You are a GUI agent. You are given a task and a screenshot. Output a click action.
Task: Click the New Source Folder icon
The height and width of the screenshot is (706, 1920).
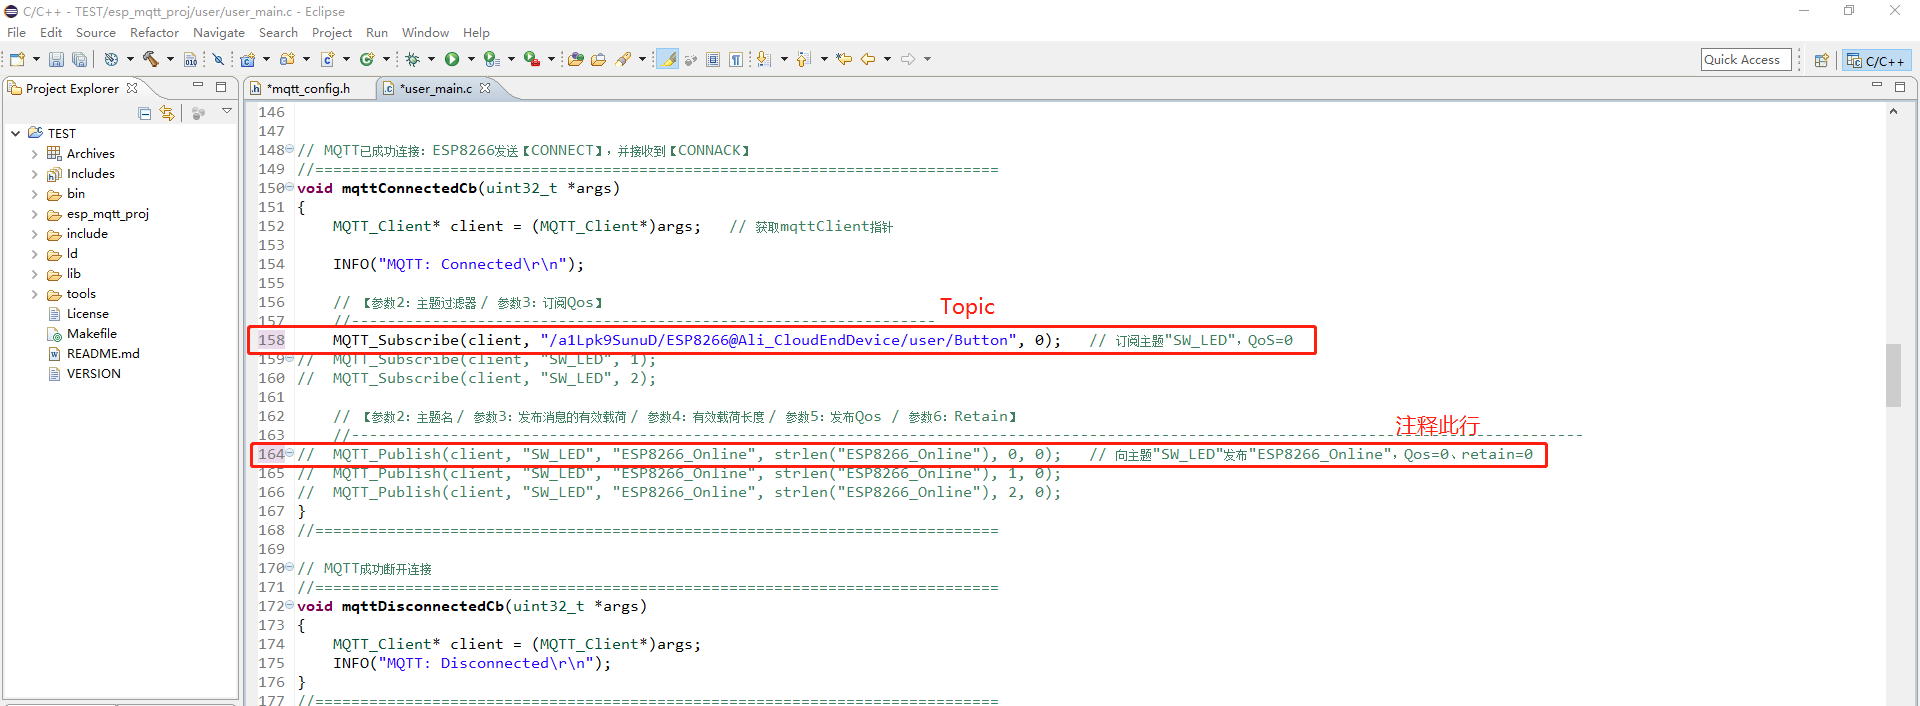tap(287, 59)
